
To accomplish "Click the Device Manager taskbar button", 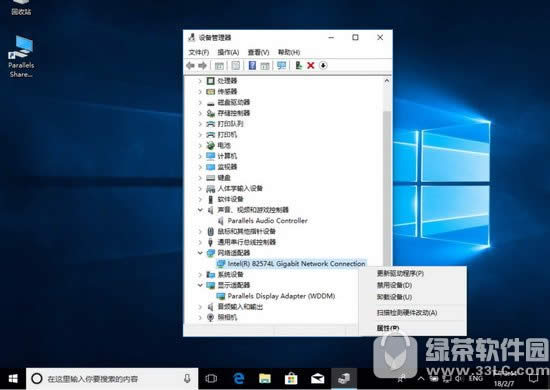I will pos(344,379).
